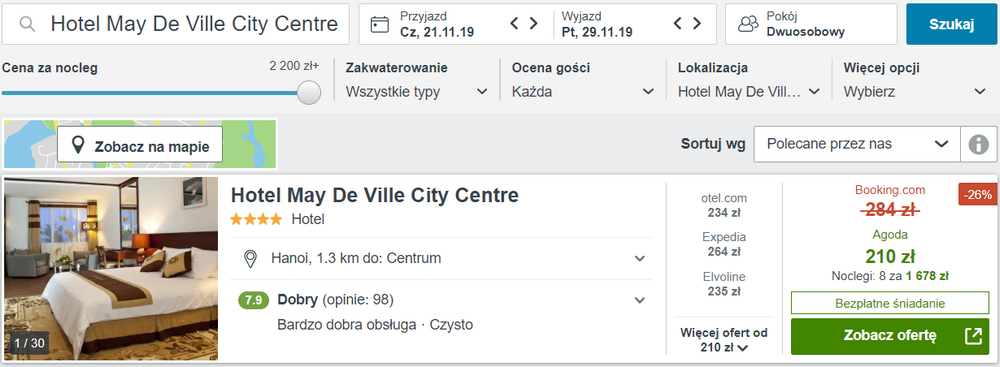The width and height of the screenshot is (1000, 367).
Task: Click the room guests icon
Action: click(747, 24)
